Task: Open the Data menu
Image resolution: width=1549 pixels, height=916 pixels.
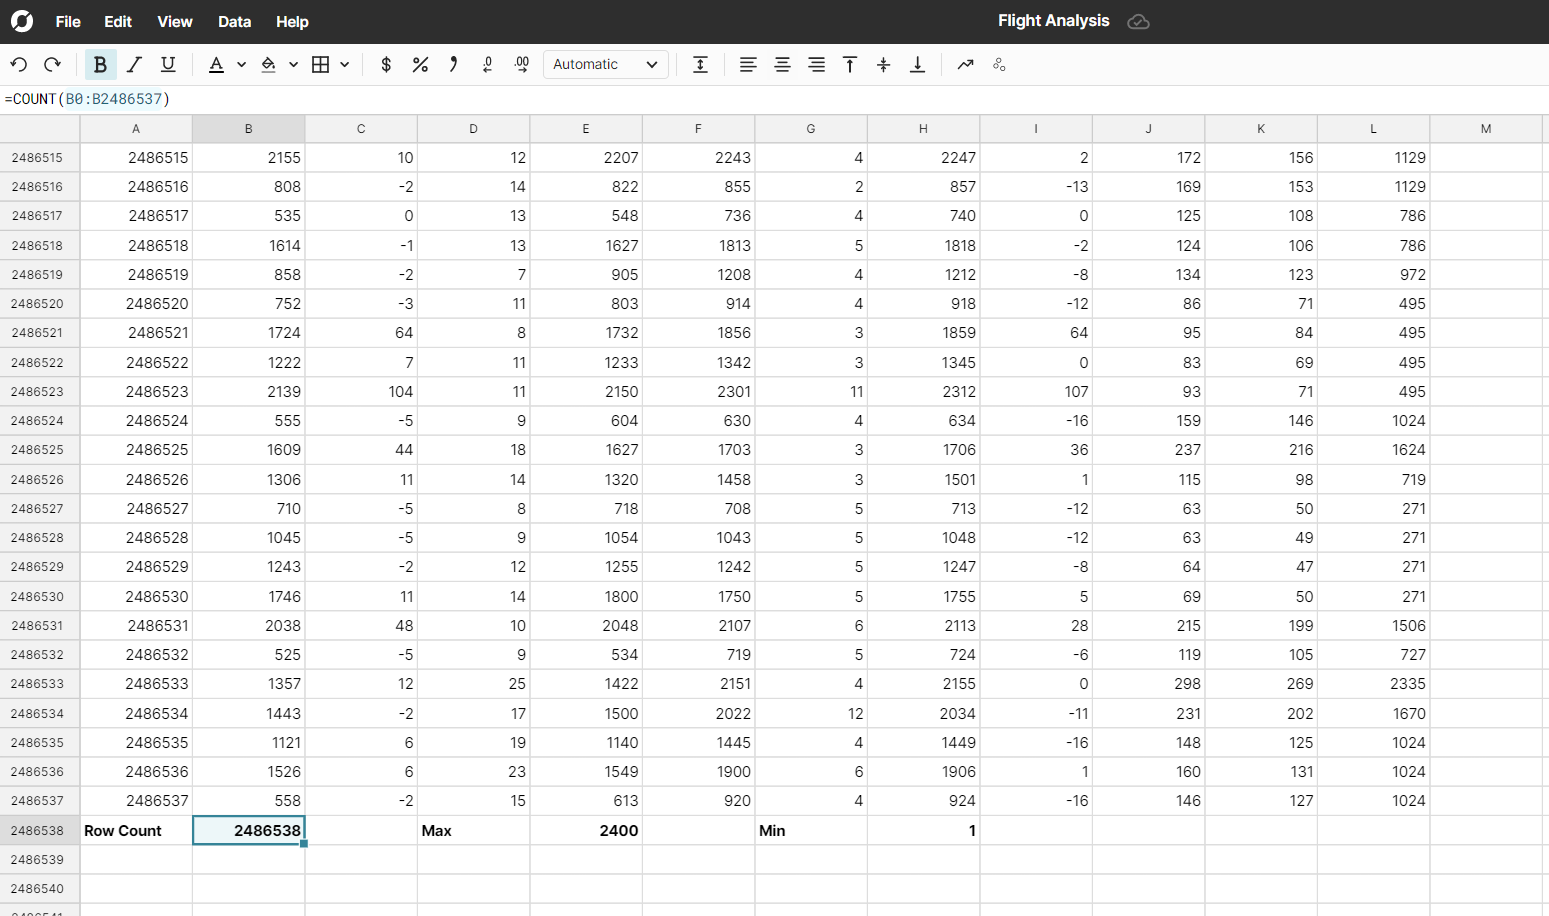Action: pos(234,22)
